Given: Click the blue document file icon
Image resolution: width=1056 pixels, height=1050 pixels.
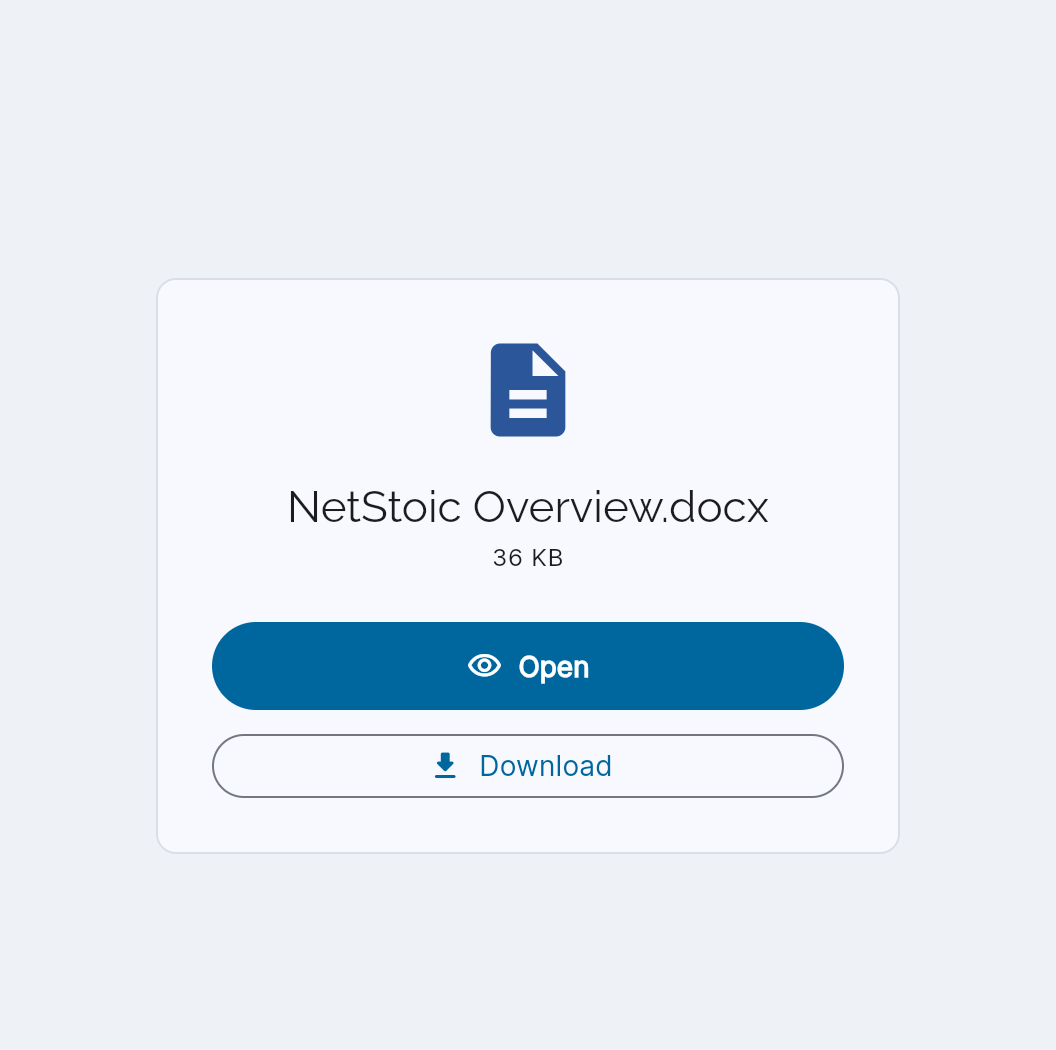Looking at the screenshot, I should pyautogui.click(x=527, y=390).
